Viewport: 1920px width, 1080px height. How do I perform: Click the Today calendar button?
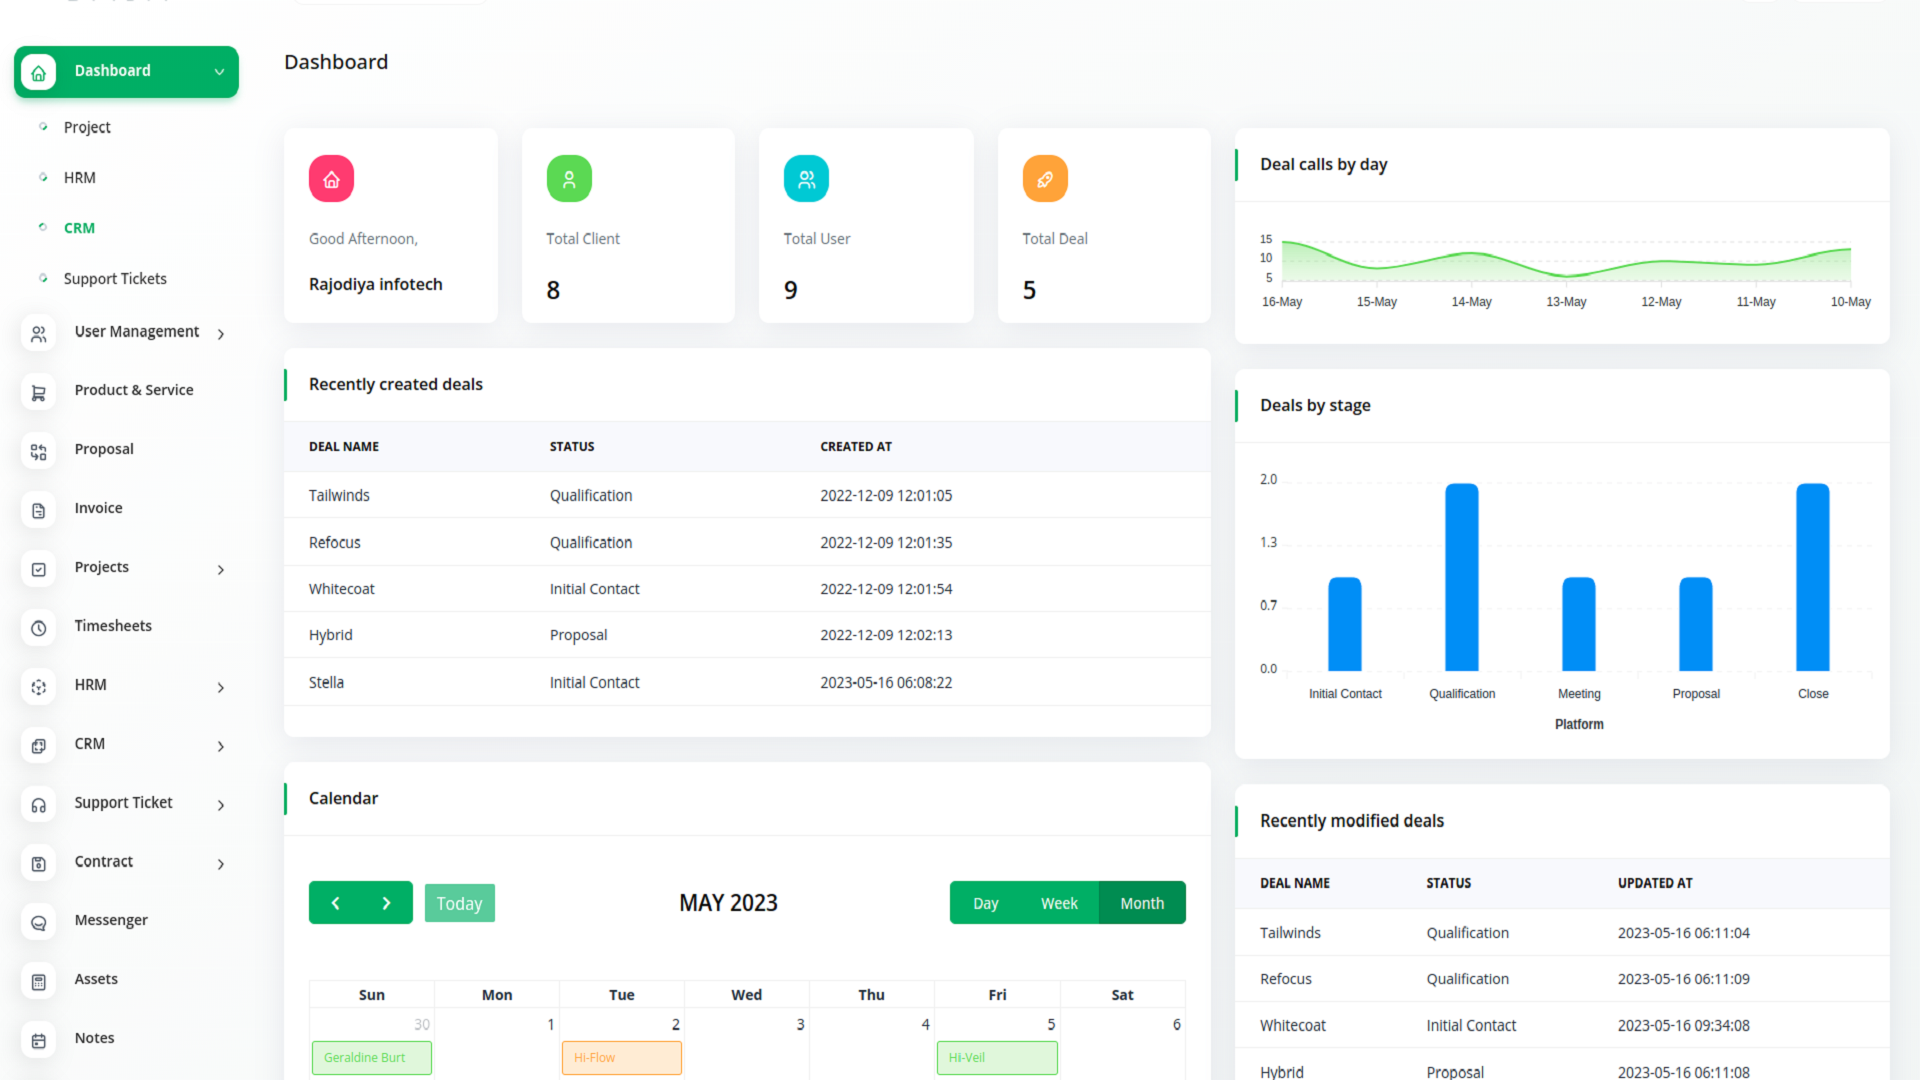click(459, 903)
